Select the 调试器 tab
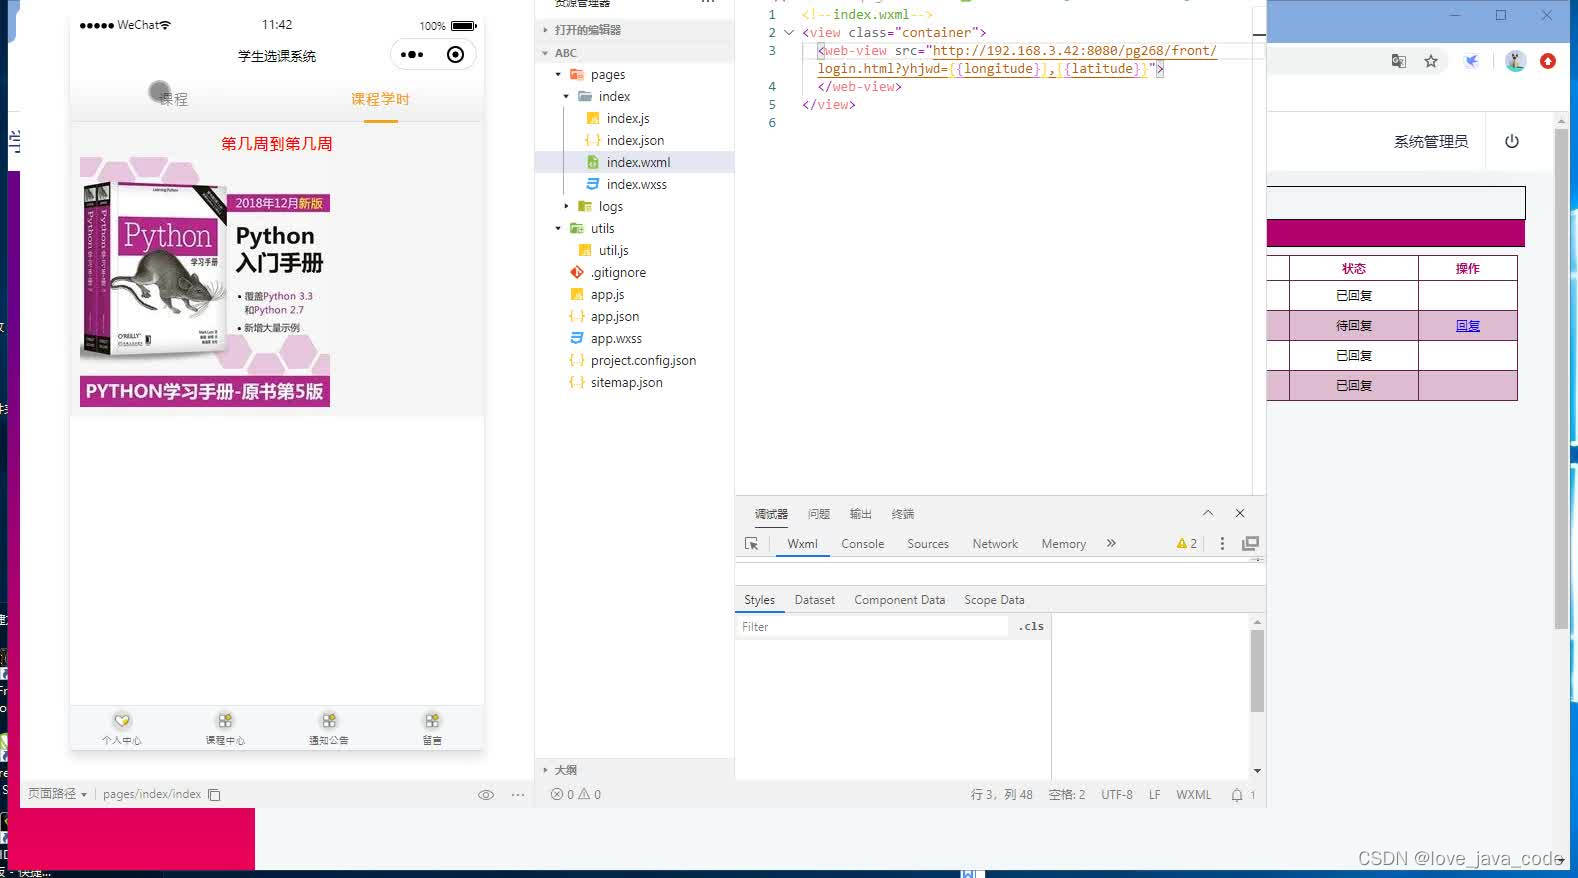This screenshot has width=1578, height=878. 771,514
